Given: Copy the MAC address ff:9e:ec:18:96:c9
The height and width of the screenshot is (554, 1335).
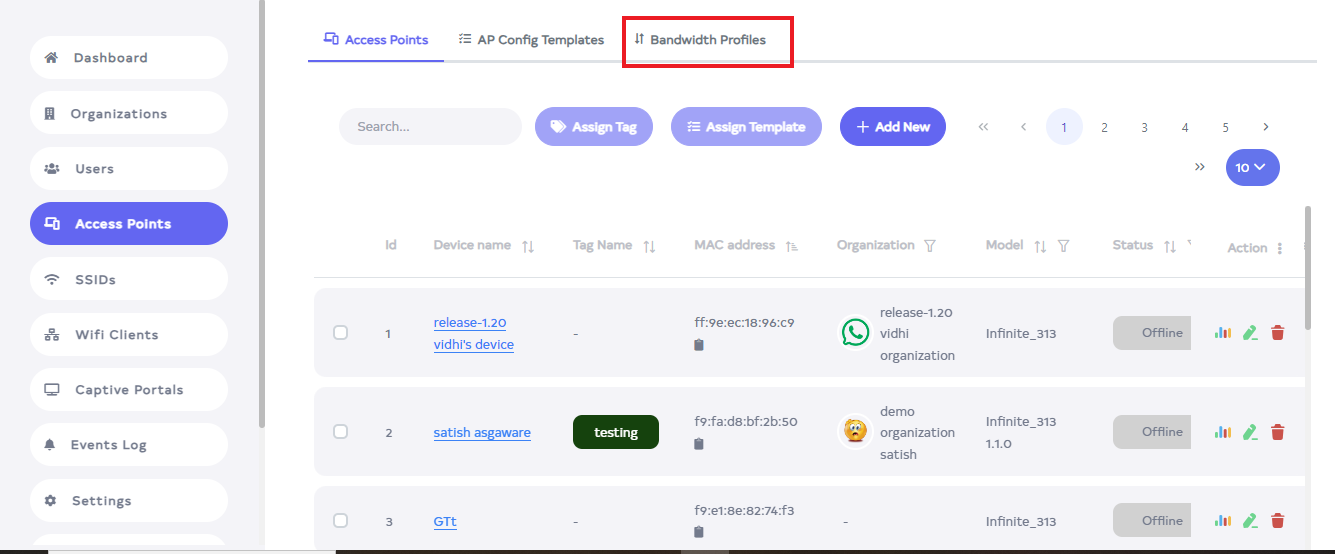Looking at the screenshot, I should coord(699,345).
